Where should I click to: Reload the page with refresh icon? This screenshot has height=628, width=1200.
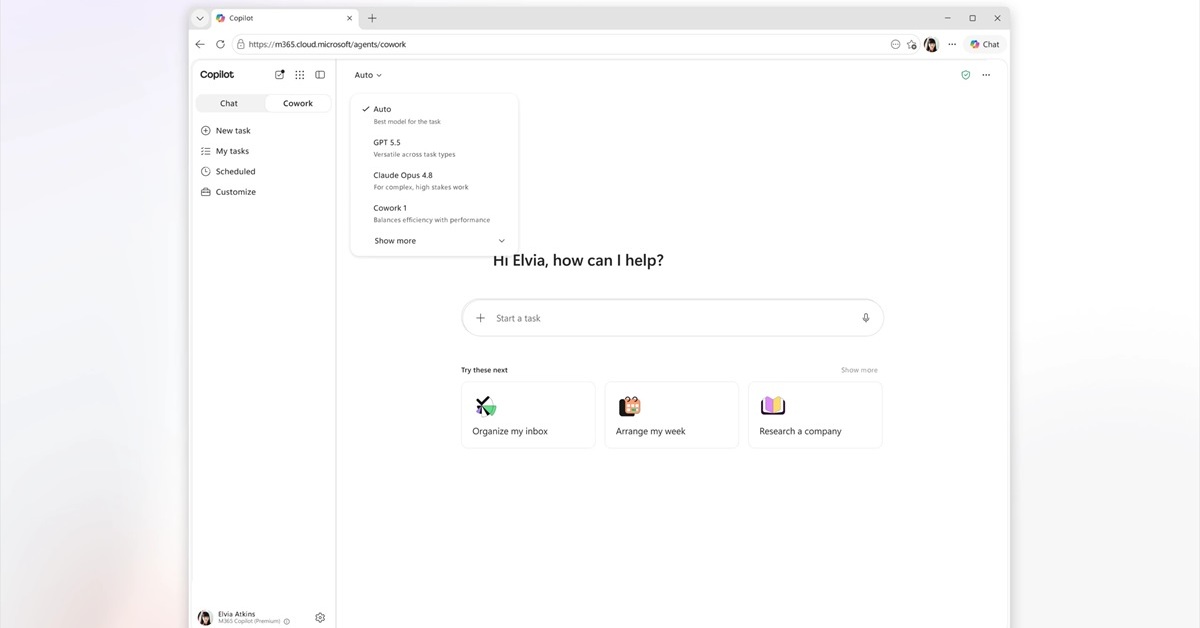pyautogui.click(x=220, y=44)
